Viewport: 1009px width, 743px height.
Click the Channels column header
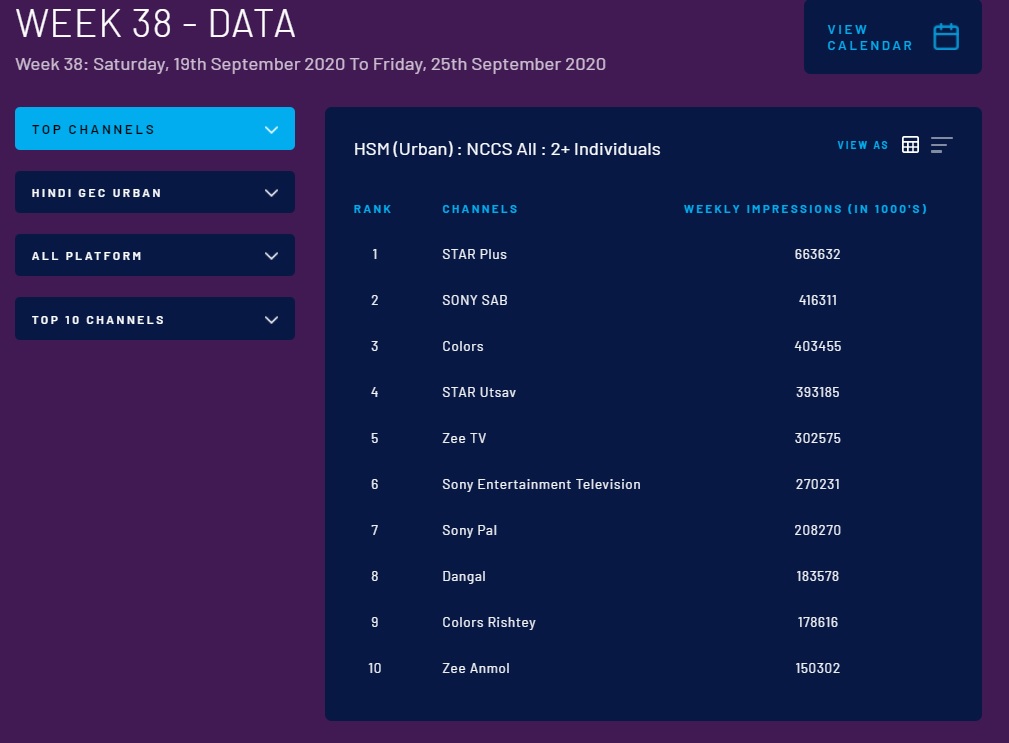tap(480, 209)
